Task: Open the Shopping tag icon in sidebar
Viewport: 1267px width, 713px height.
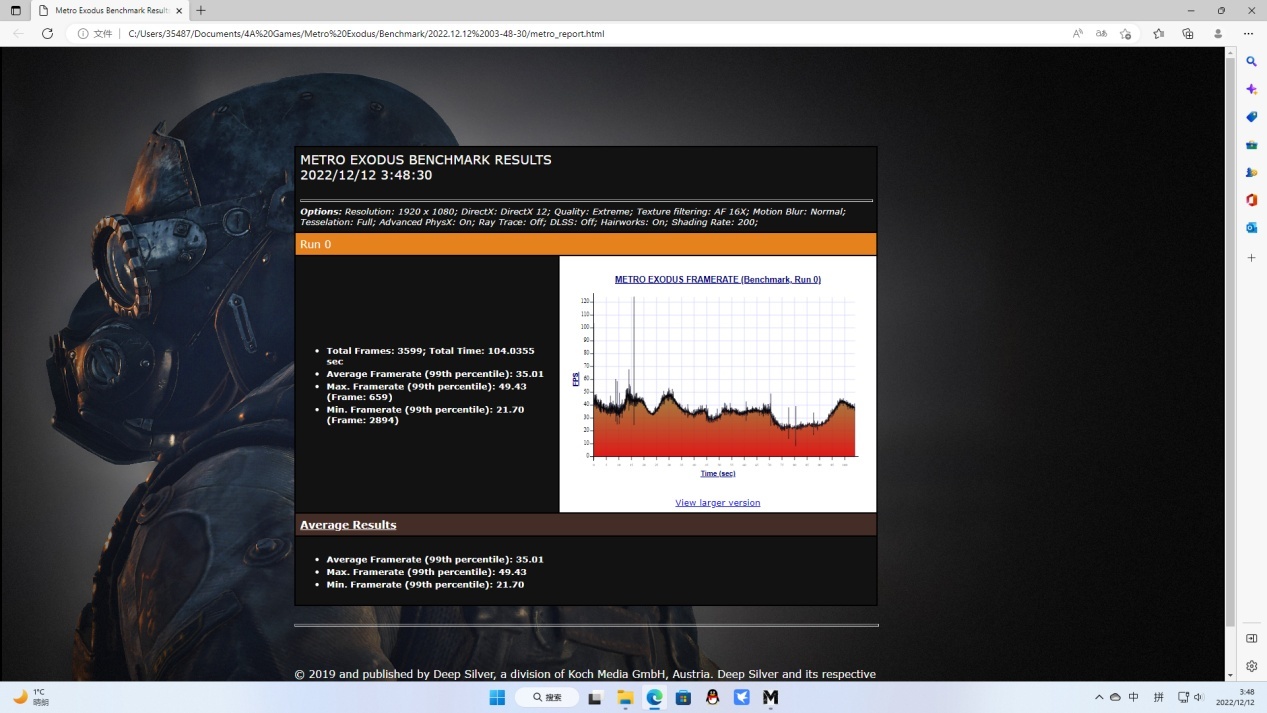Action: pos(1251,117)
